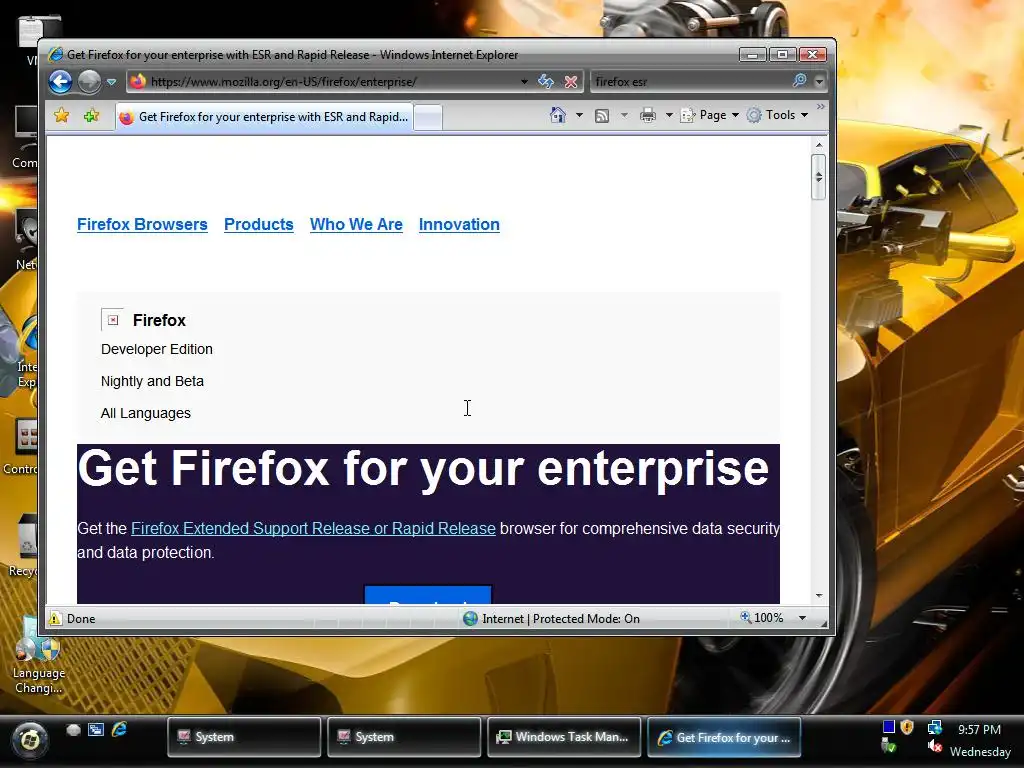Image resolution: width=1024 pixels, height=768 pixels.
Task: Open the Innovation link
Action: [459, 224]
